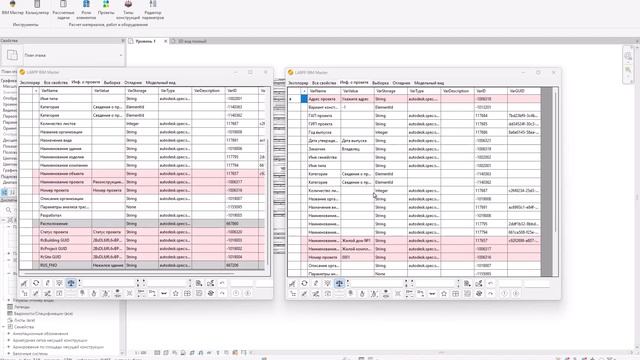Open the План этажа type selector dropdown
The height and width of the screenshot is (360, 640).
click(121, 55)
